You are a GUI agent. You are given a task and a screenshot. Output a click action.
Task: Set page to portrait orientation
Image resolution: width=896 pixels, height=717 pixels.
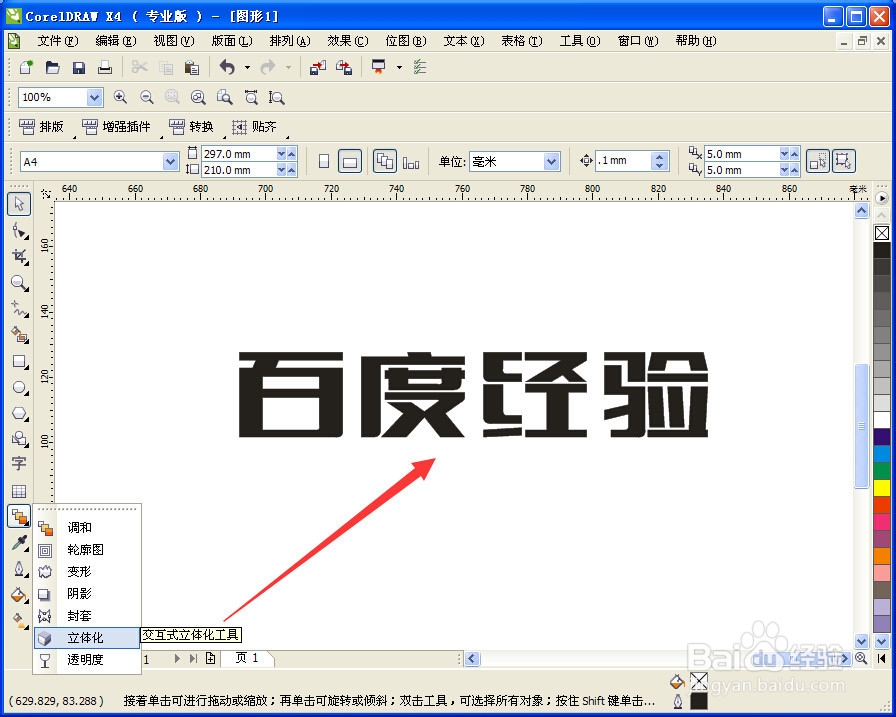323,162
